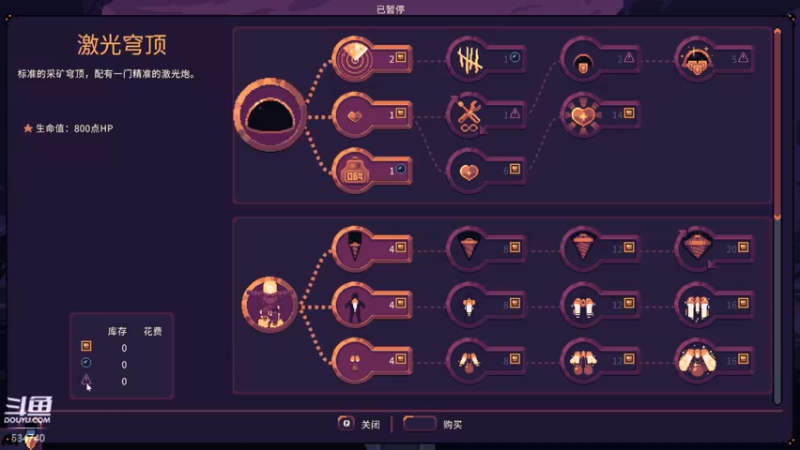Select the radar scanner upgrade costing 2
Viewport: 800px width, 450px height.
pyautogui.click(x=371, y=59)
